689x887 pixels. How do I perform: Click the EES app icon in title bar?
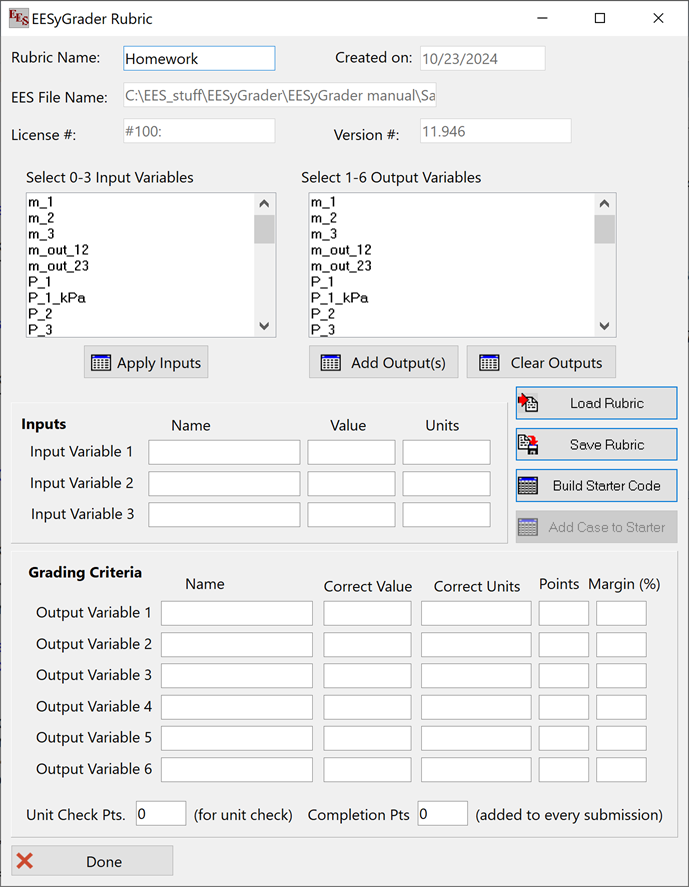18,18
